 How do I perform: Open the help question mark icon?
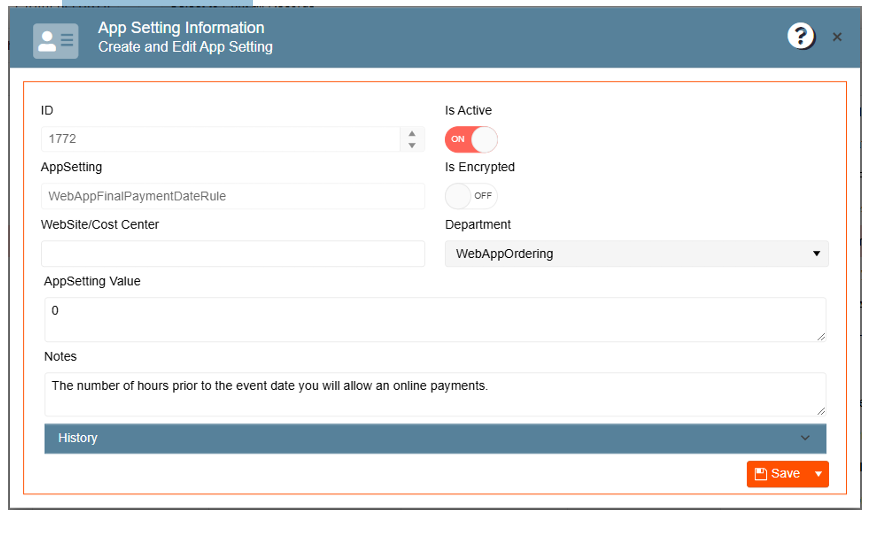[x=801, y=37]
